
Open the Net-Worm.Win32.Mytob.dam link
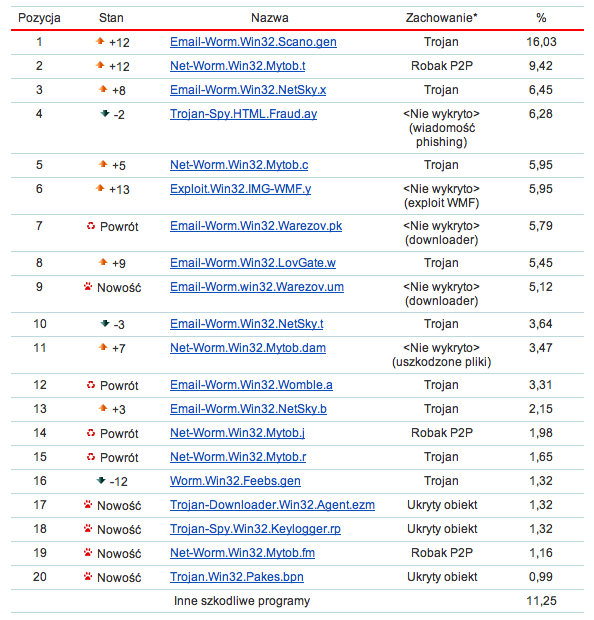[x=248, y=348]
